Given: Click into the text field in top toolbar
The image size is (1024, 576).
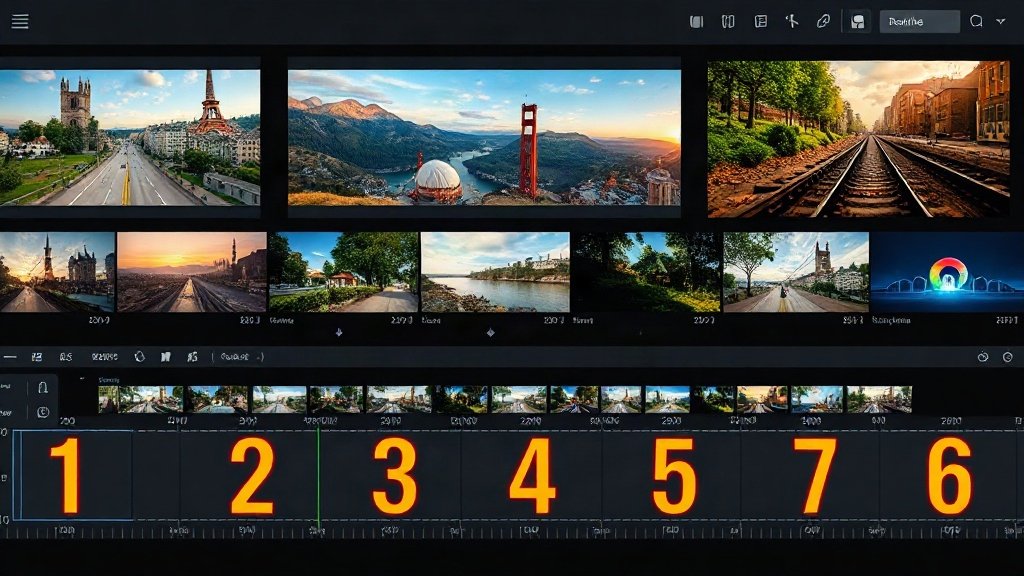Looking at the screenshot, I should (920, 22).
